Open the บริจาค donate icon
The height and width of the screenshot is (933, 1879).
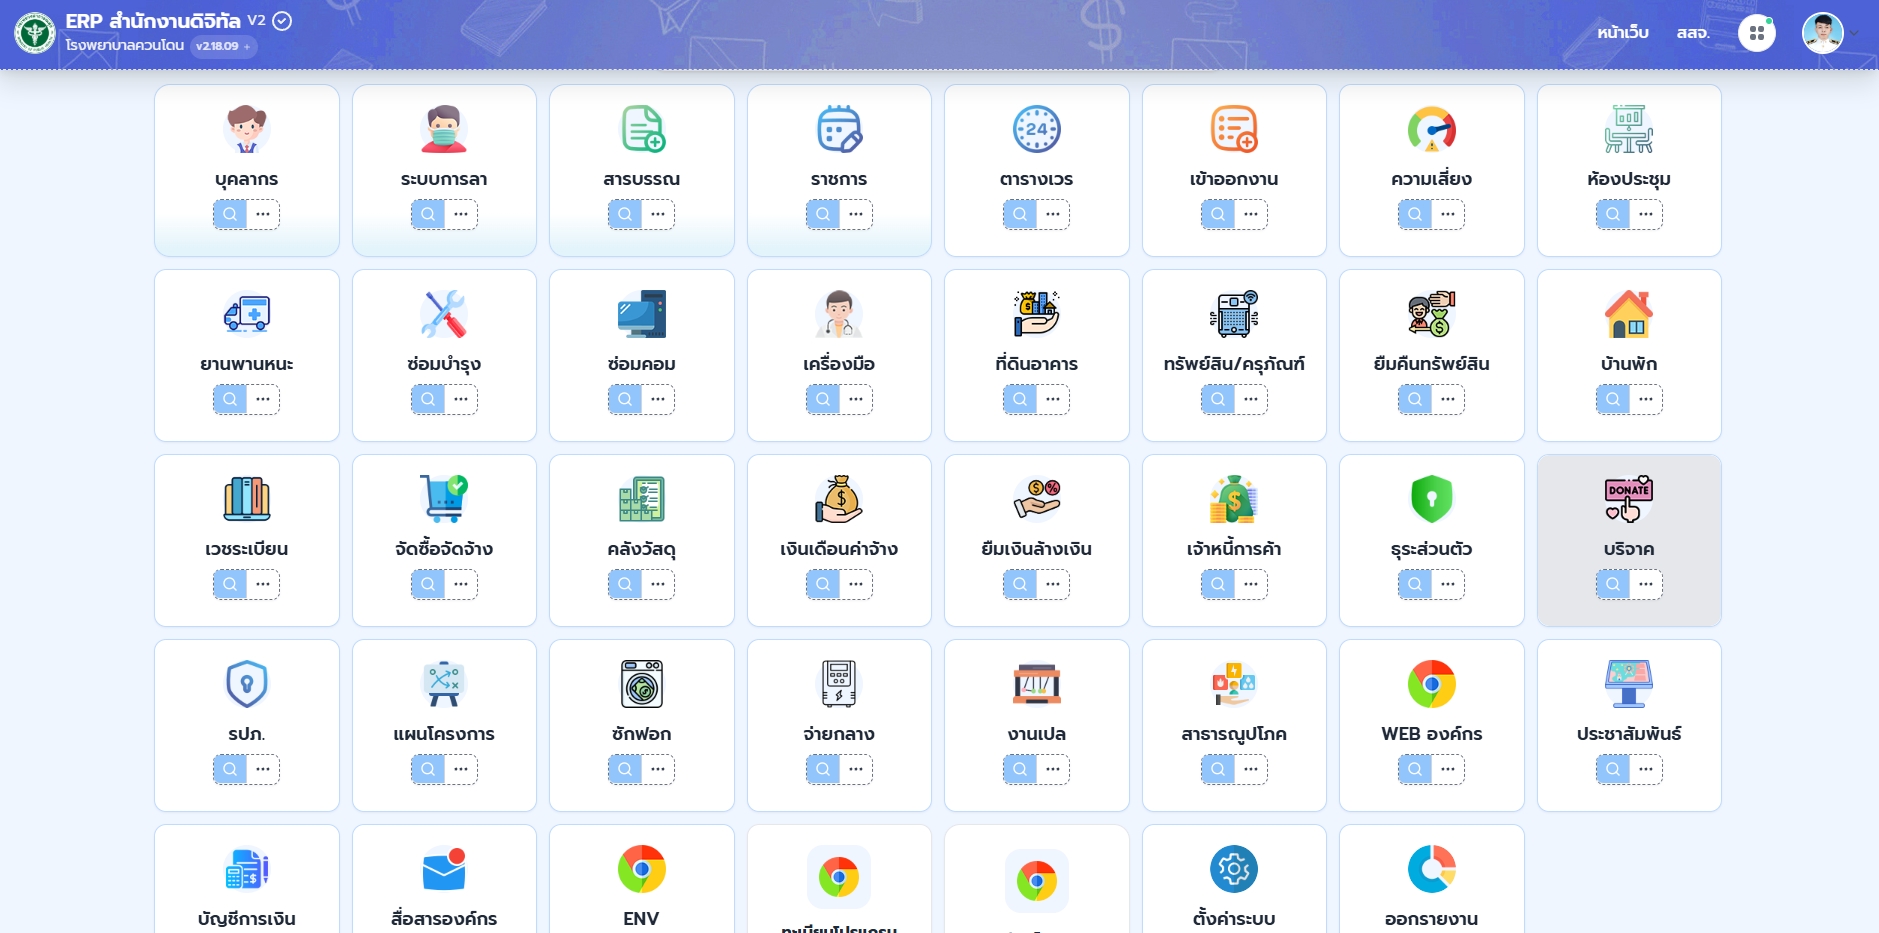point(1629,499)
